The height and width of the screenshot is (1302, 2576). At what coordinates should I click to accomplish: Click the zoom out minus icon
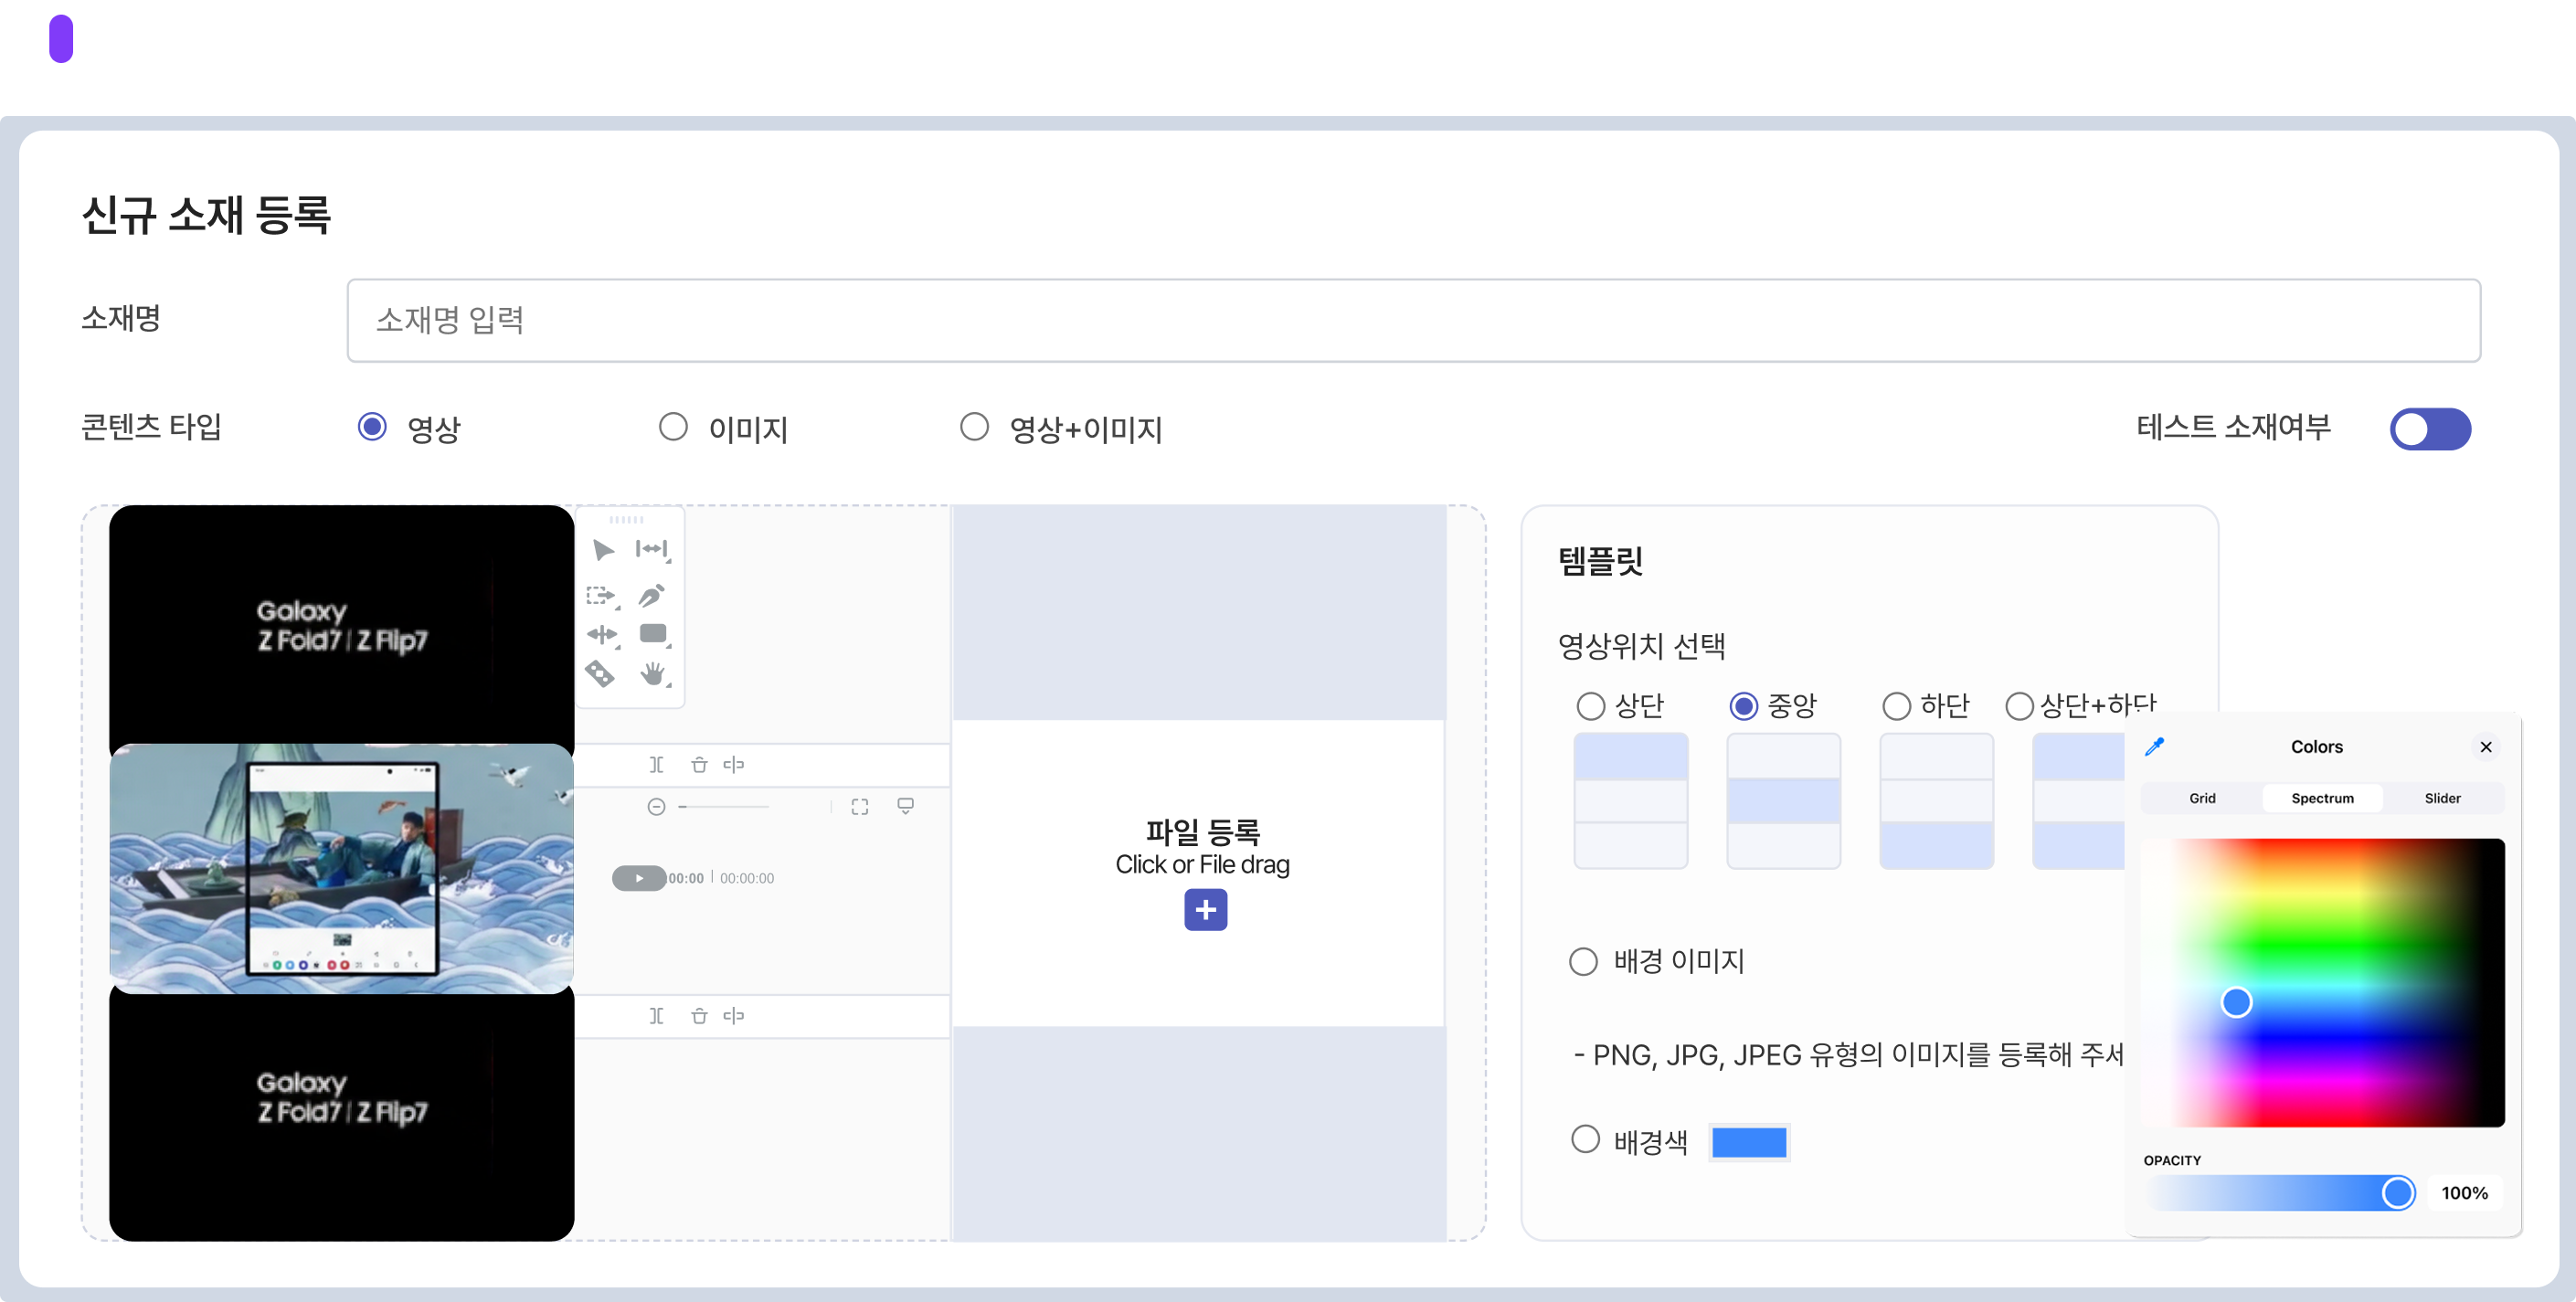pos(656,807)
